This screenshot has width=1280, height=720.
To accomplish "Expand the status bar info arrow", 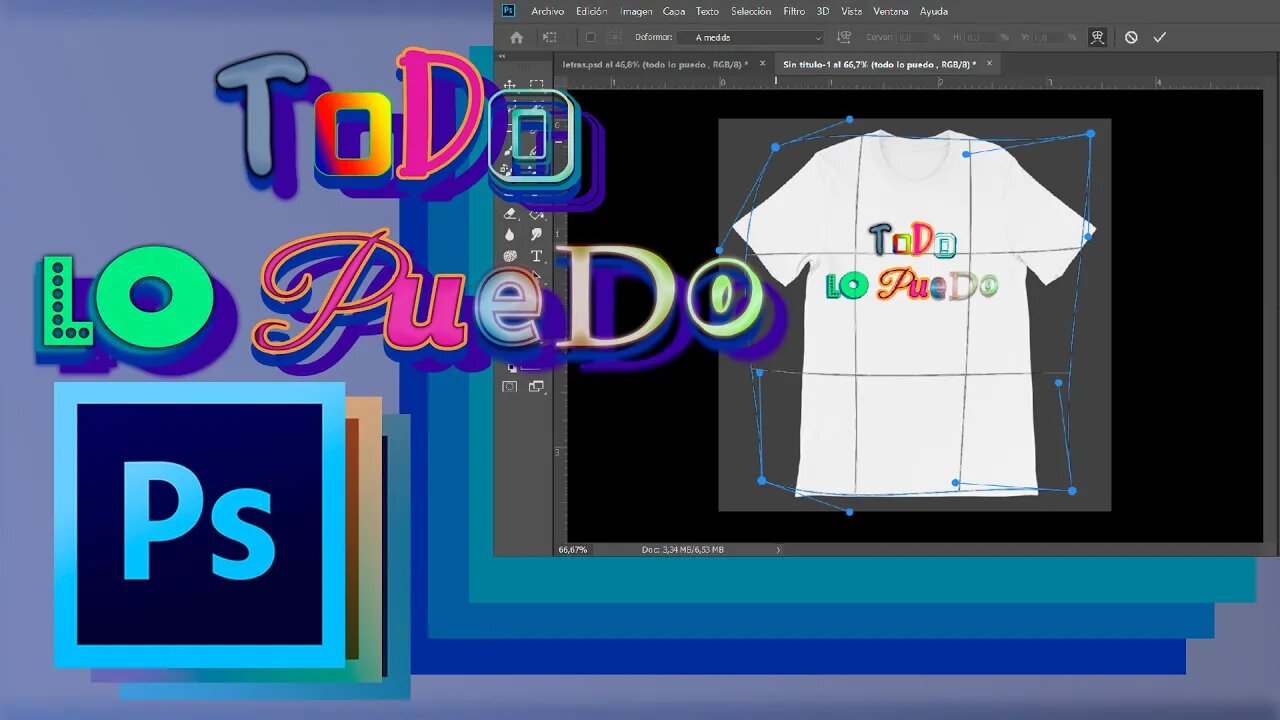I will click(778, 549).
